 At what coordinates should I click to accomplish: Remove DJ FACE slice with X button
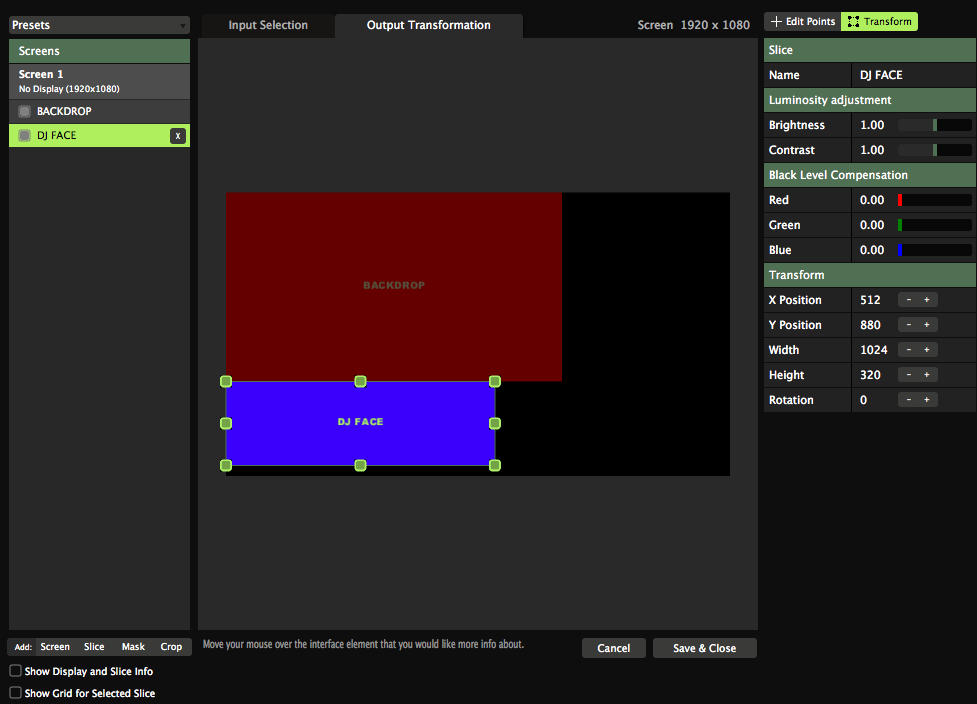[177, 136]
